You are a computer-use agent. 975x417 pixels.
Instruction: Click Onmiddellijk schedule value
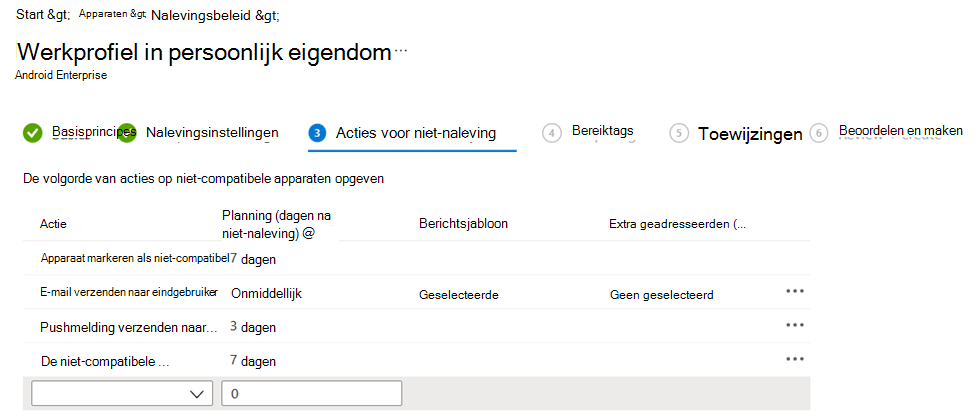266,294
